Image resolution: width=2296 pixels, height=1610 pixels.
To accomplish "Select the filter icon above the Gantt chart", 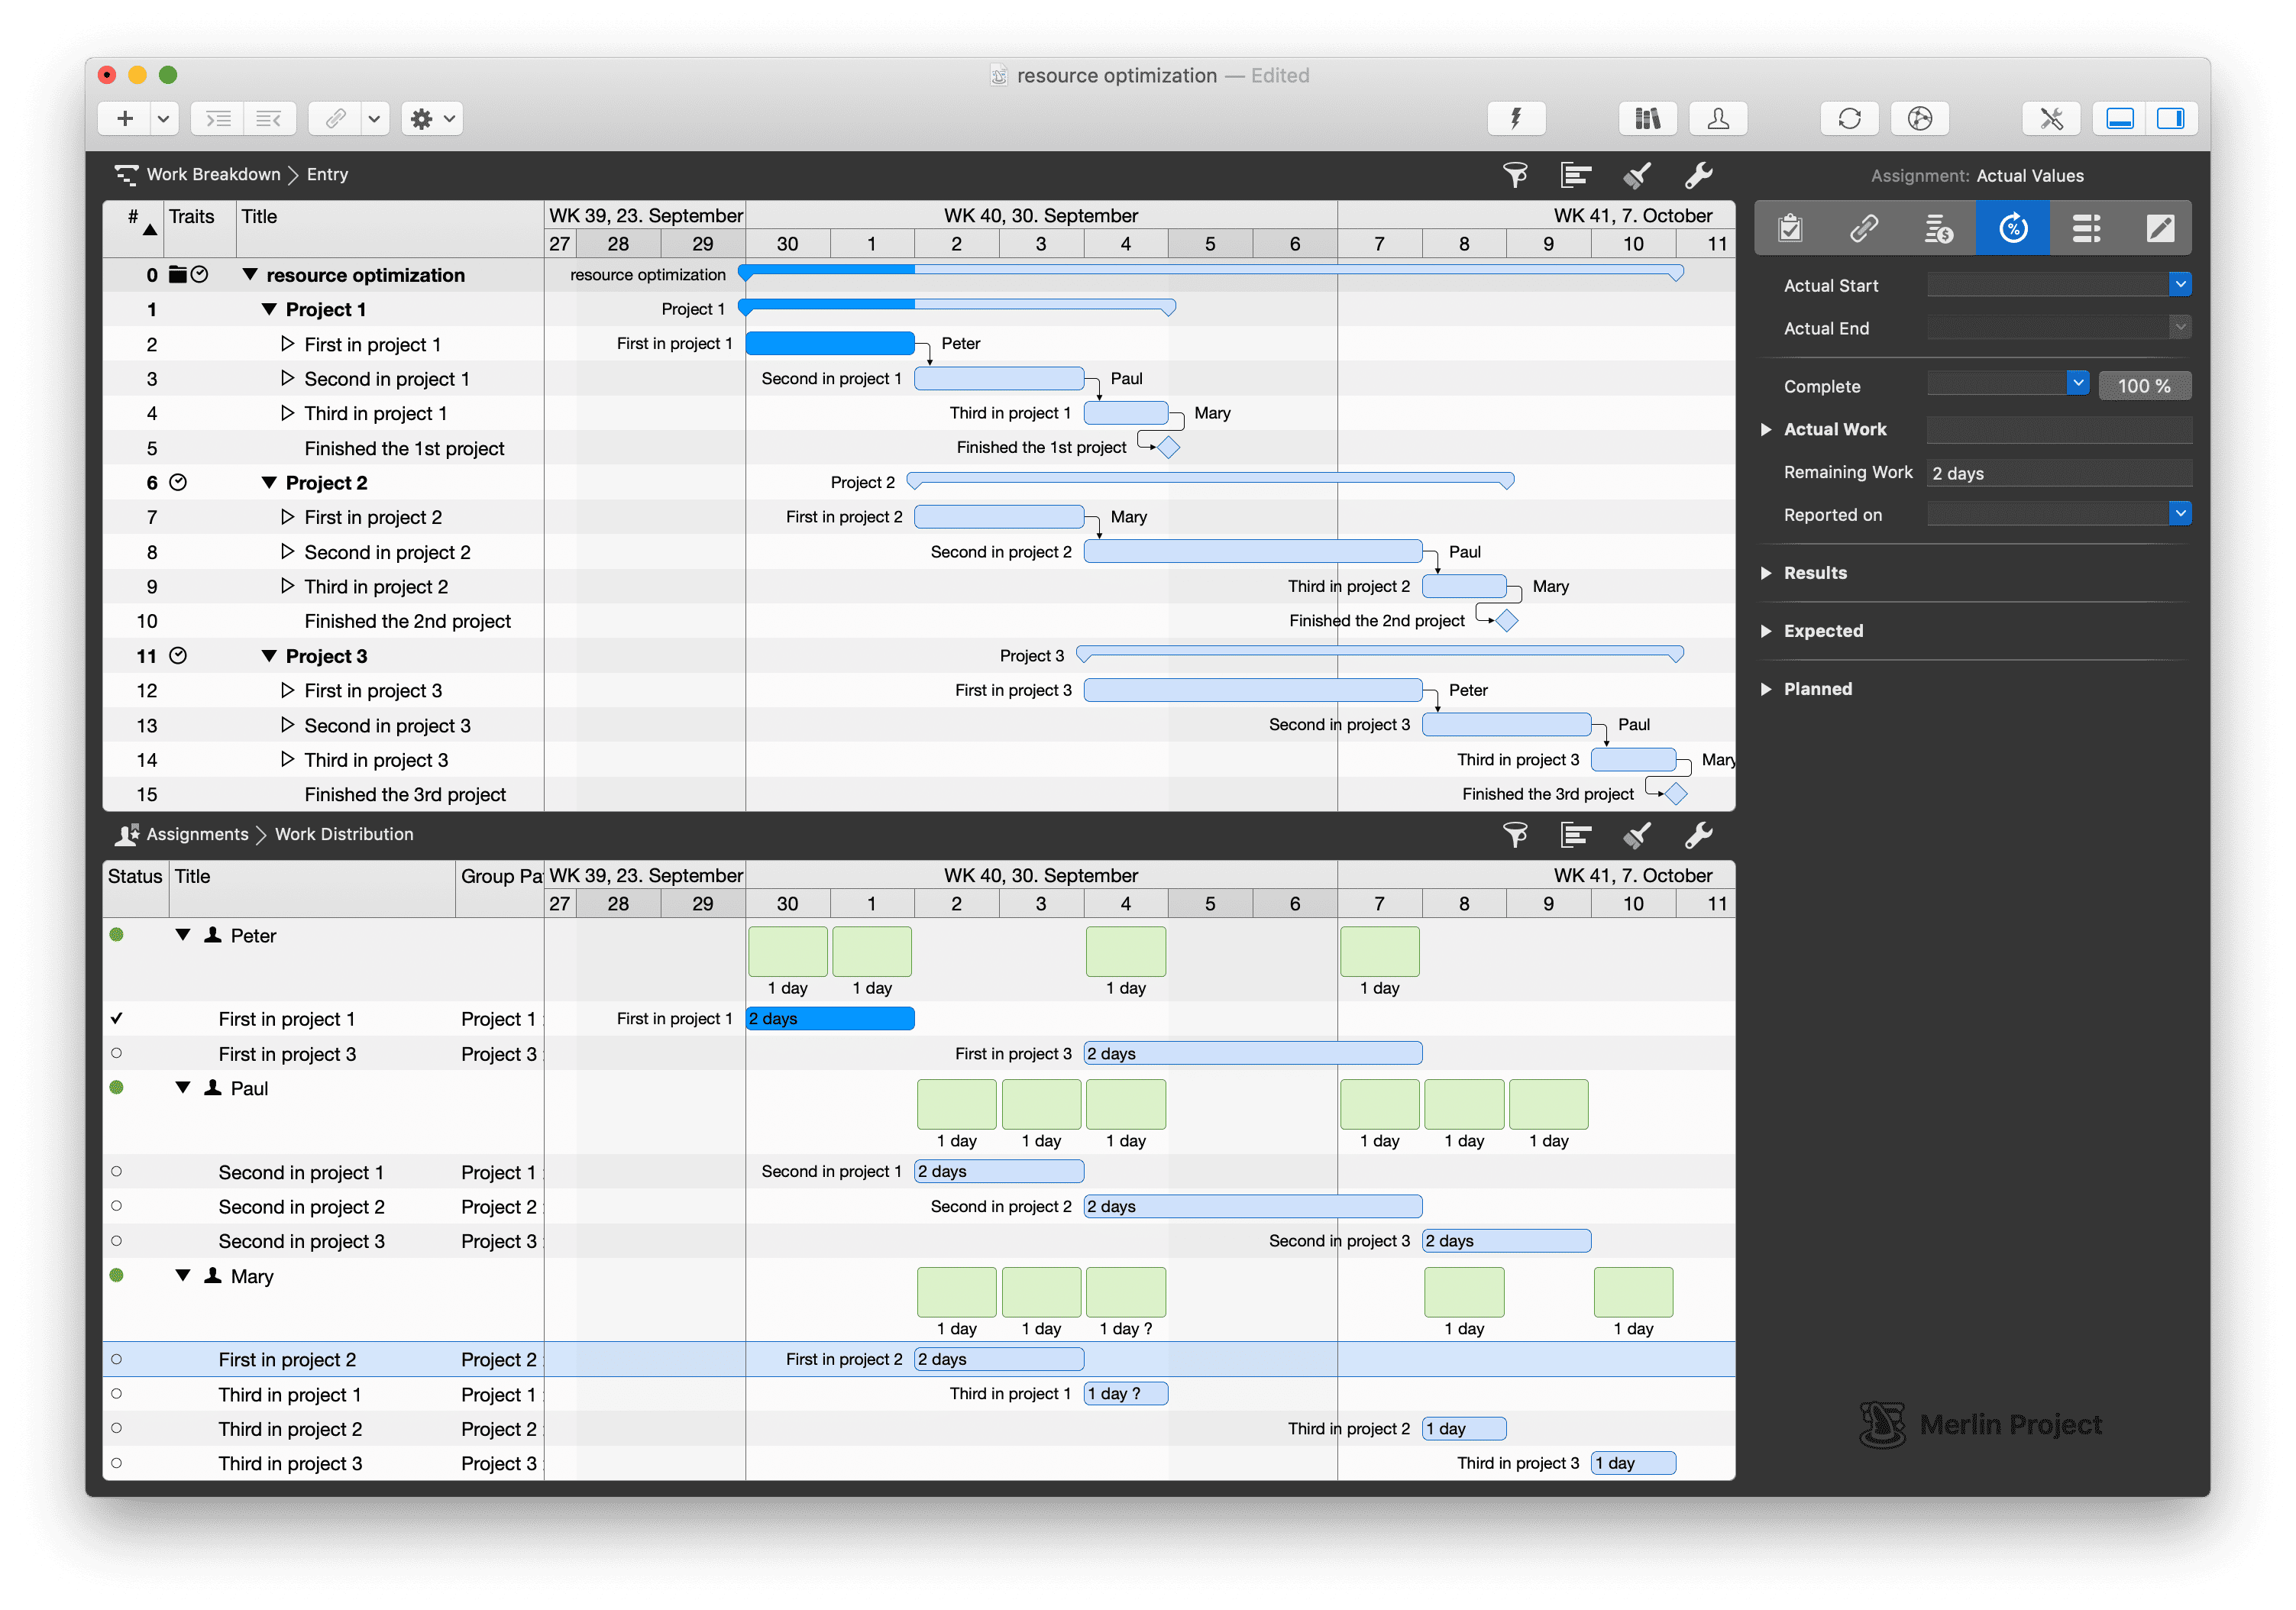I will 1515,175.
